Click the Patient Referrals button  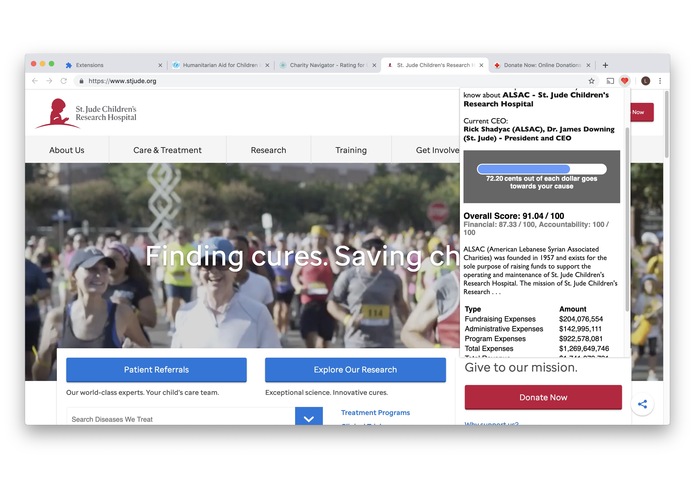tap(156, 370)
